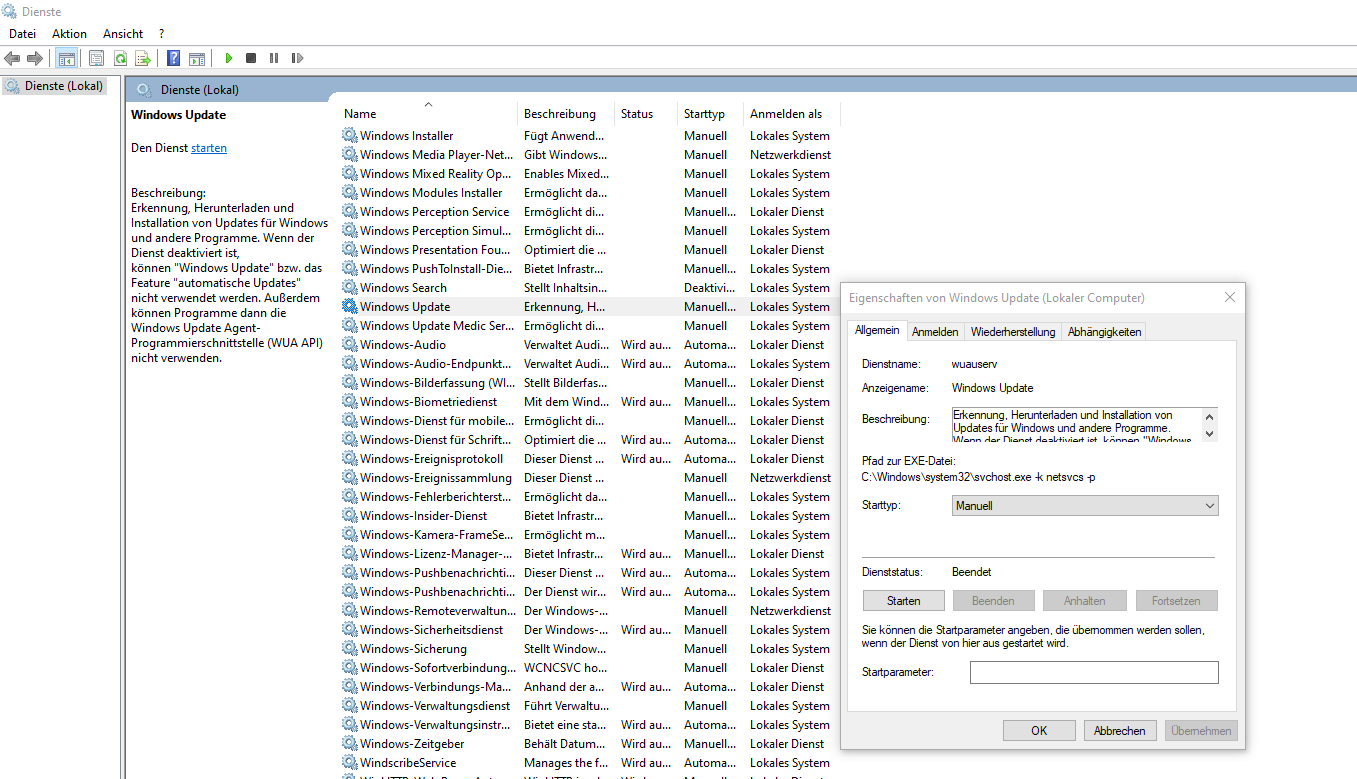This screenshot has height=779, width=1357.
Task: Click gear icon of Windows-Insider-Dienst row
Action: tap(349, 515)
